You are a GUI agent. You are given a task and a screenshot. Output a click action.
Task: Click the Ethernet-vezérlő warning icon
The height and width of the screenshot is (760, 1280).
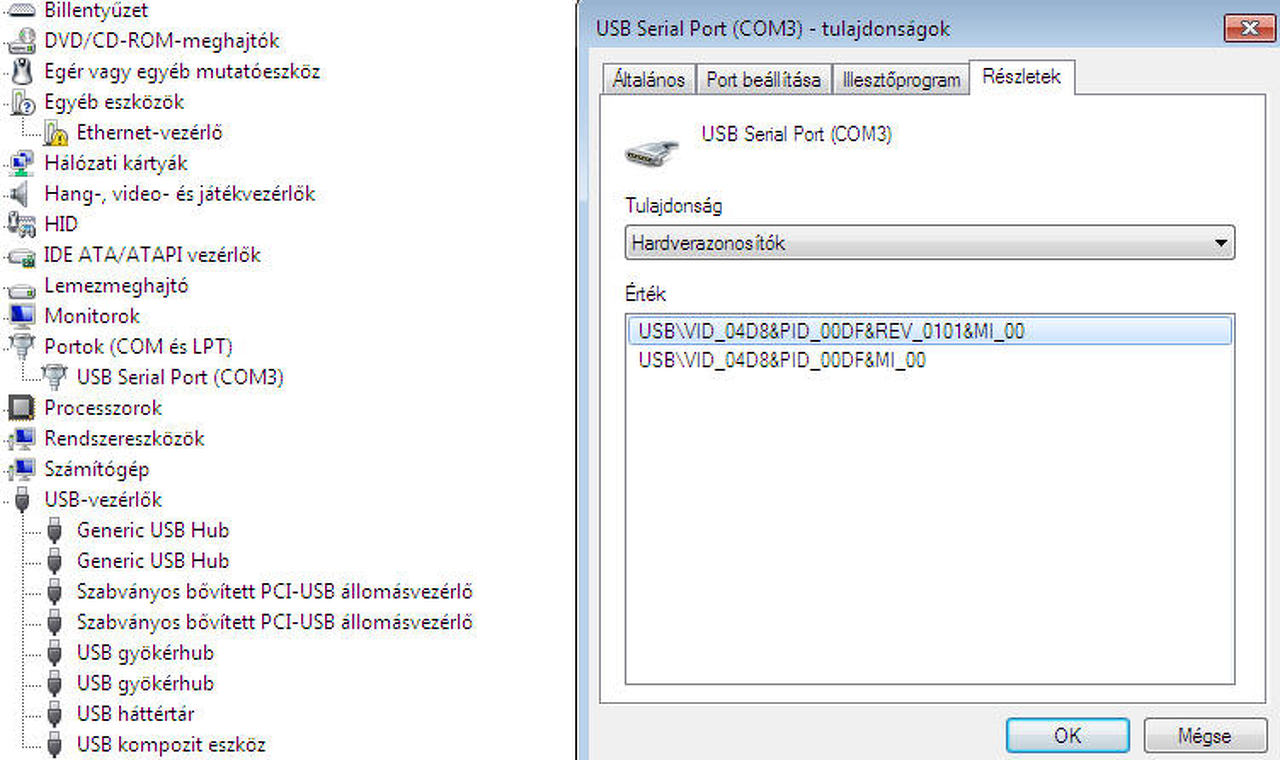[56, 133]
